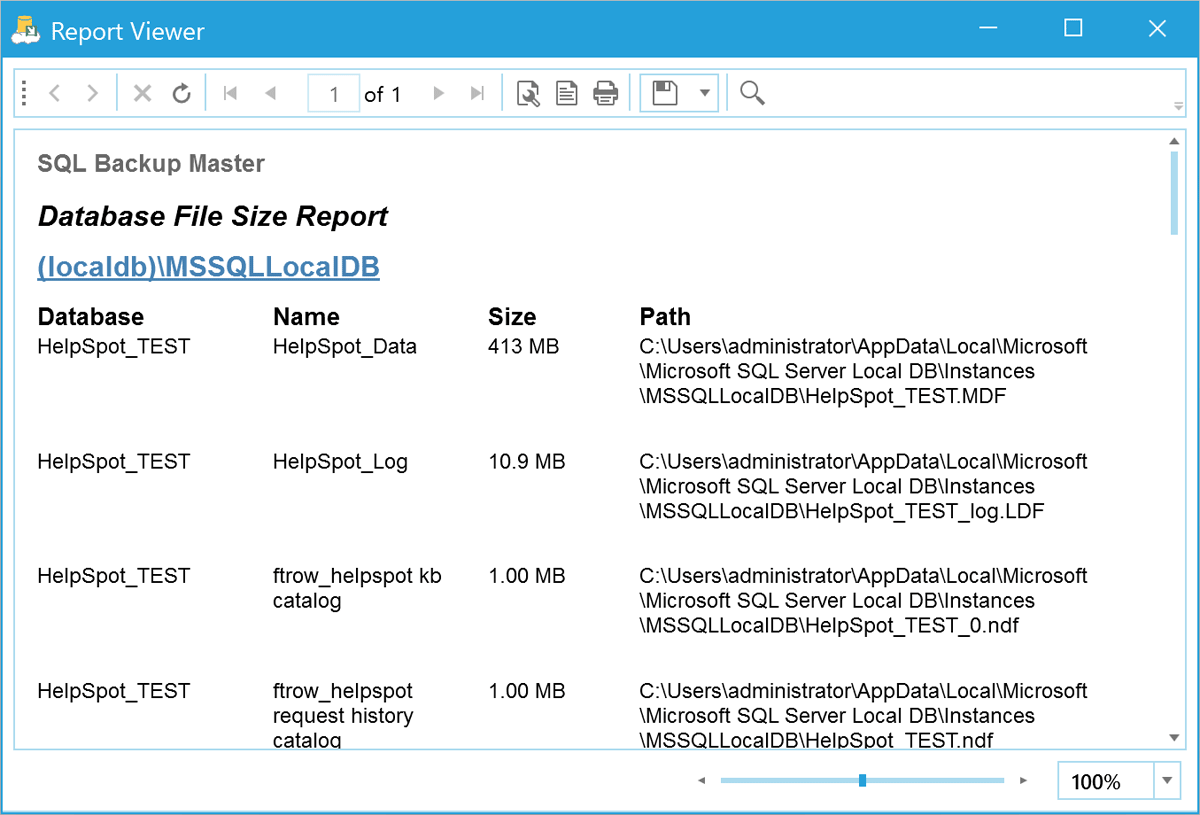Select 1.00 MB size for request history catalog
The width and height of the screenshot is (1200, 815).
click(x=527, y=692)
